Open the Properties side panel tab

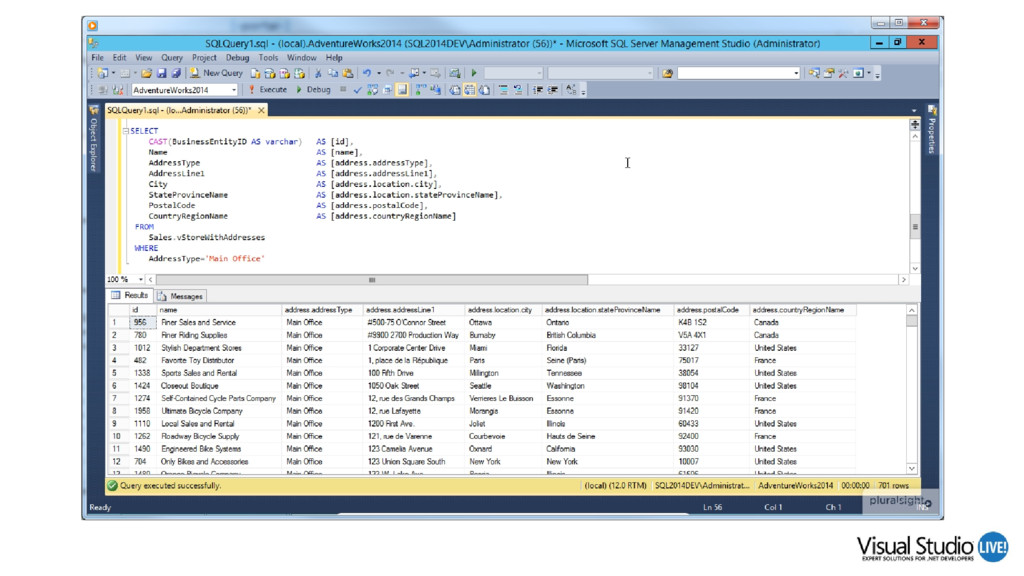[x=932, y=131]
